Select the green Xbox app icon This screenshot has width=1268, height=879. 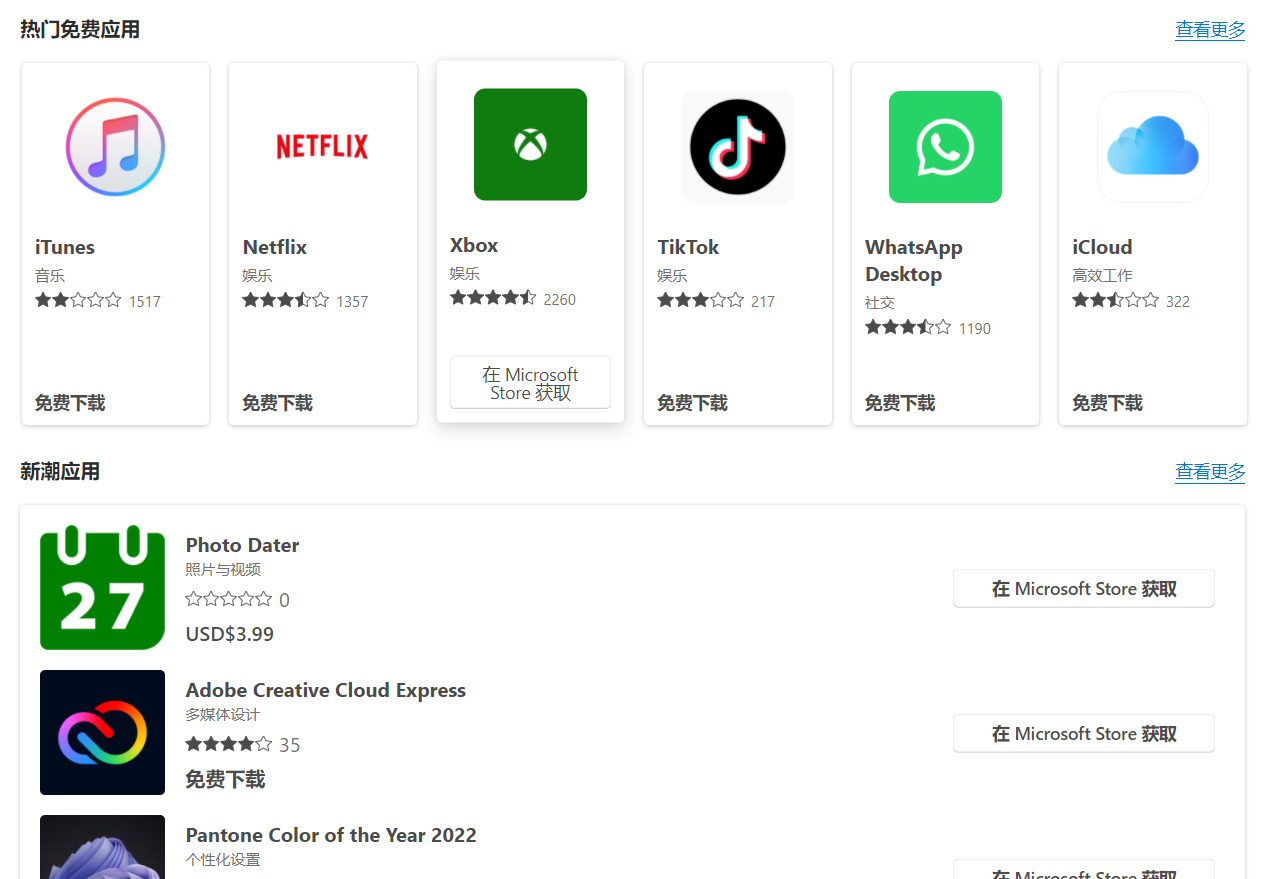[x=530, y=145]
